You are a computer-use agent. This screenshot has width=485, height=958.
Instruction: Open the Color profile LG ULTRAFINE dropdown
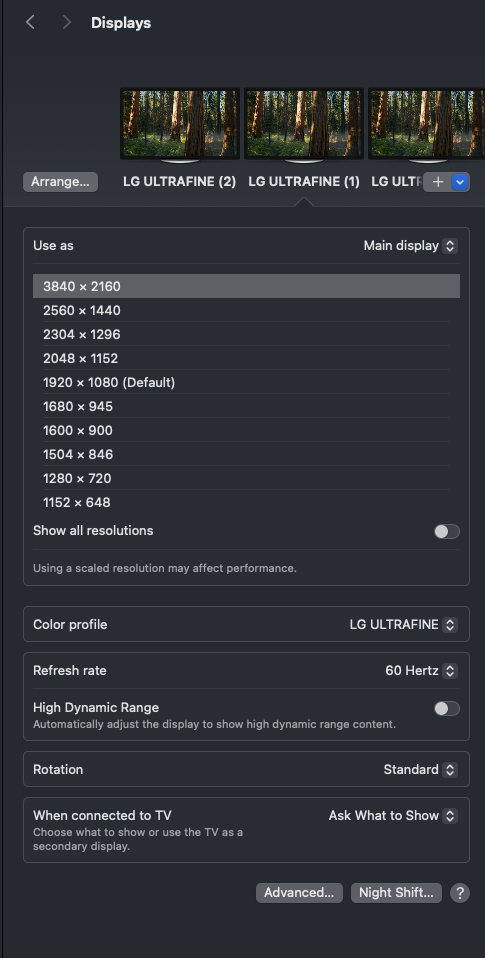point(403,624)
